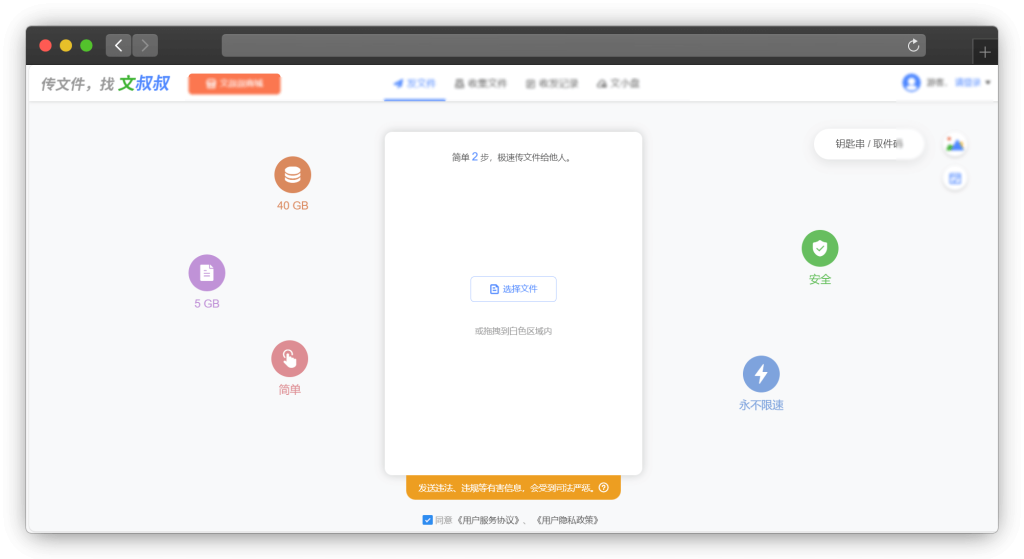Click the purple 5 GB file icon
This screenshot has width=1024, height=559.
(x=206, y=273)
